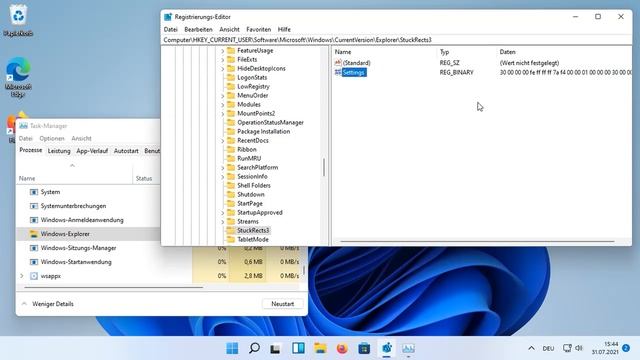Expand the RecentDocs registry key
Image resolution: width=640 pixels, height=360 pixels.
(222, 140)
